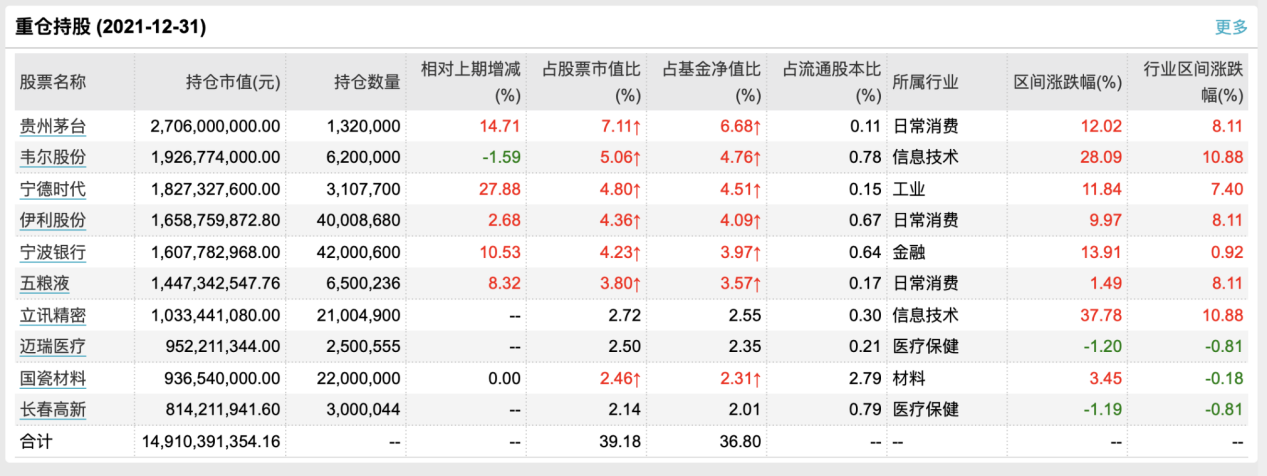Click the 立讯精密 stock link
This screenshot has width=1267, height=476.
[53, 315]
